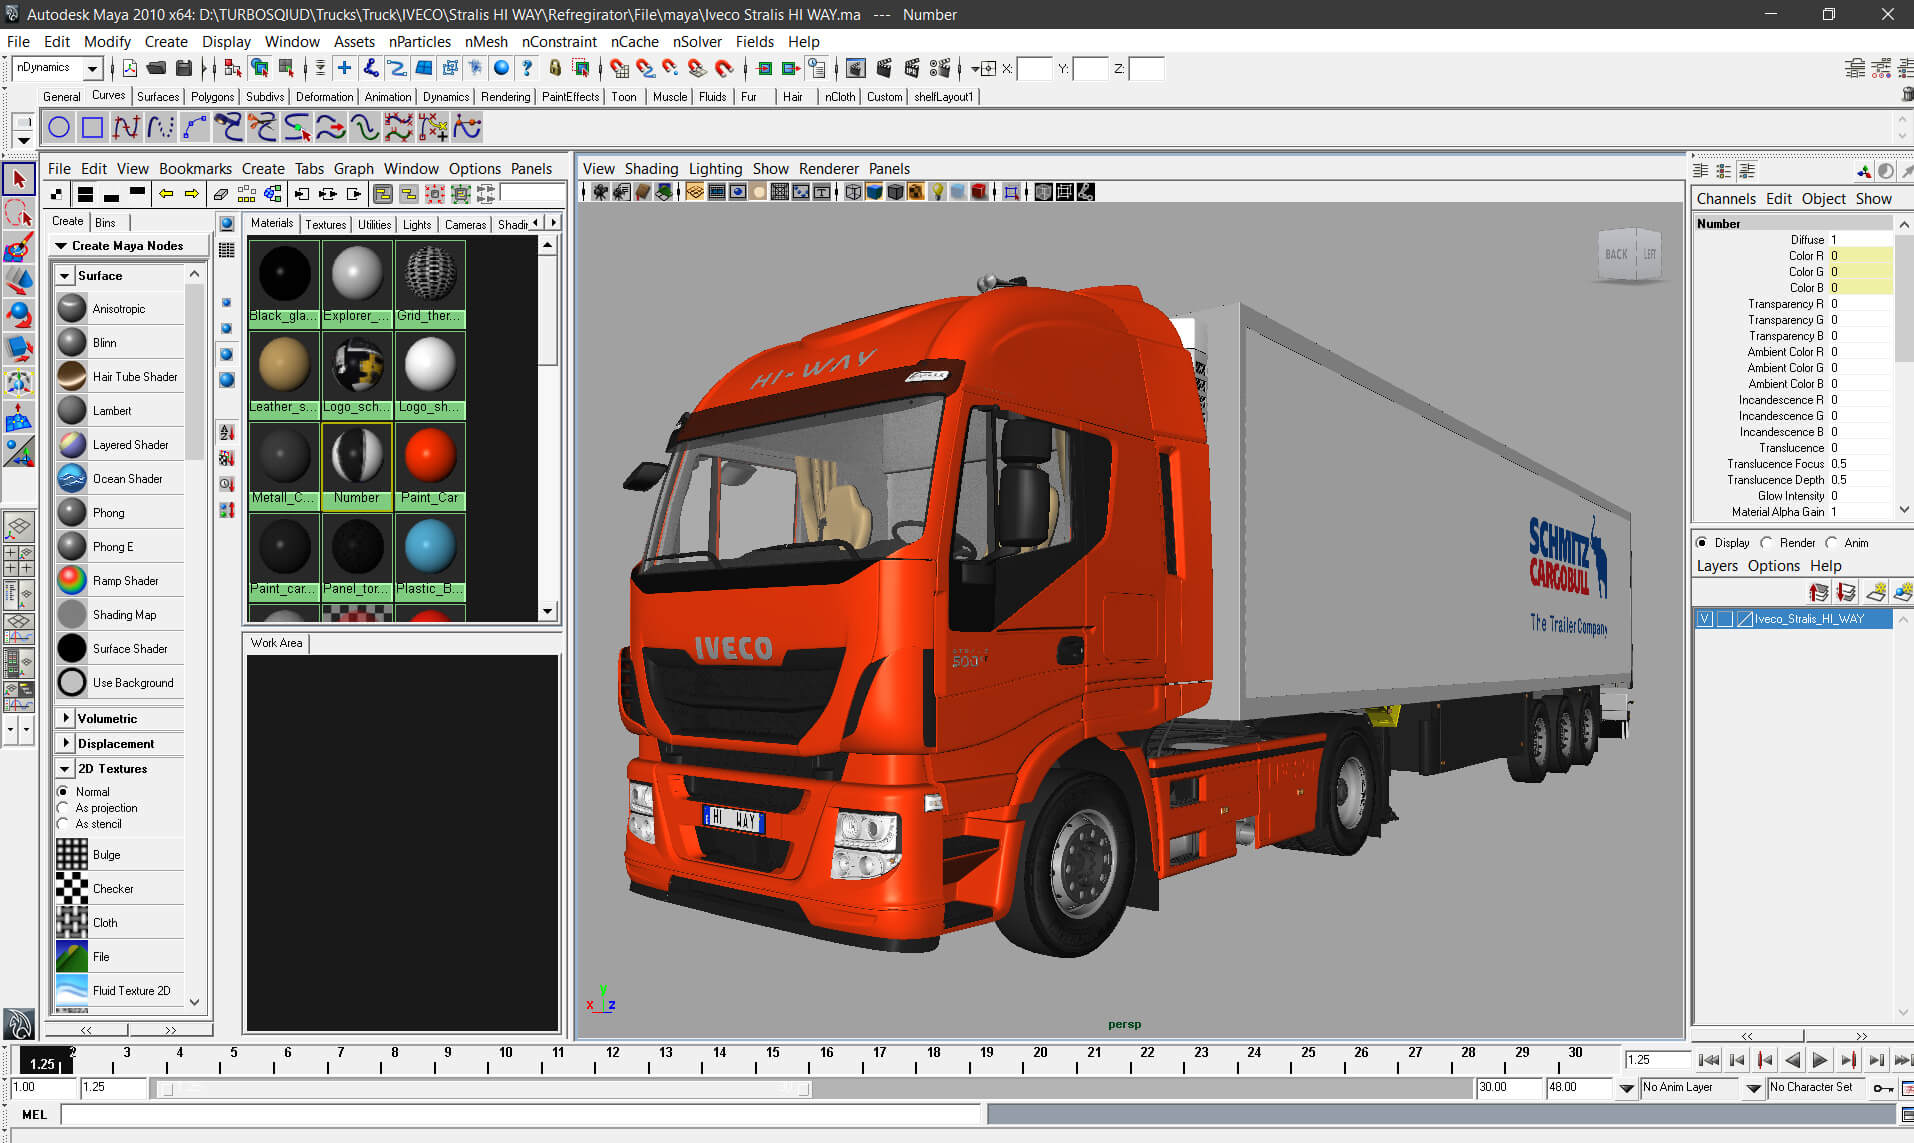This screenshot has height=1143, width=1914.
Task: Select the NURBS Circle shelf icon
Action: tap(59, 127)
